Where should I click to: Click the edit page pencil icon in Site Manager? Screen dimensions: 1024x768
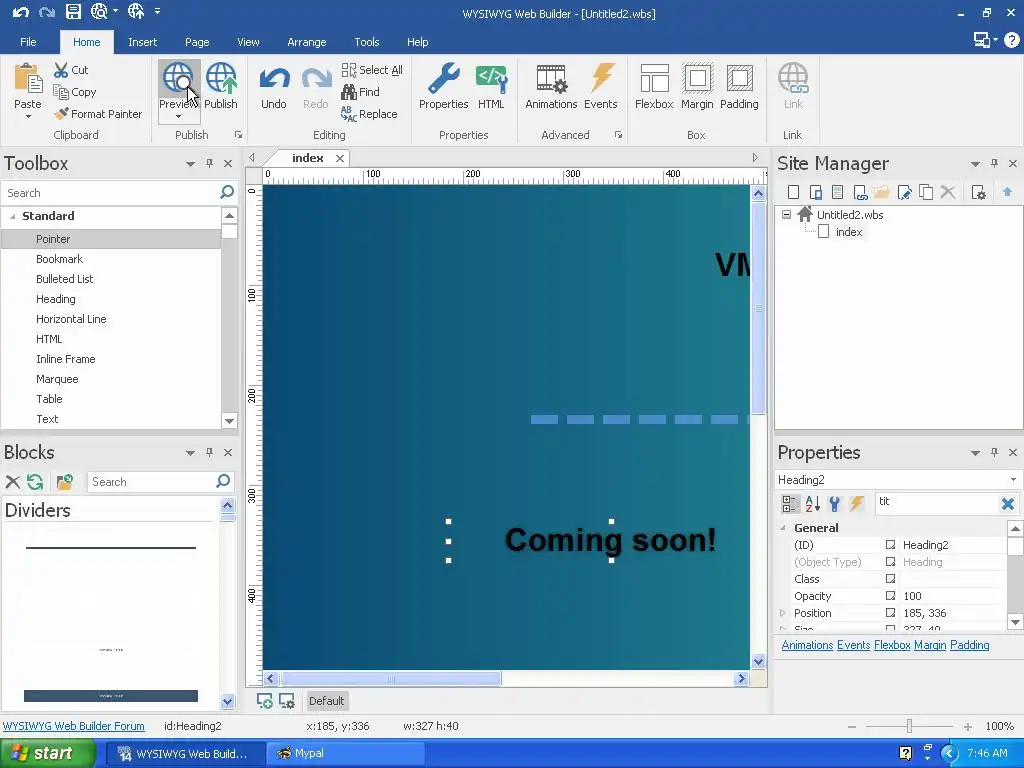tap(904, 192)
